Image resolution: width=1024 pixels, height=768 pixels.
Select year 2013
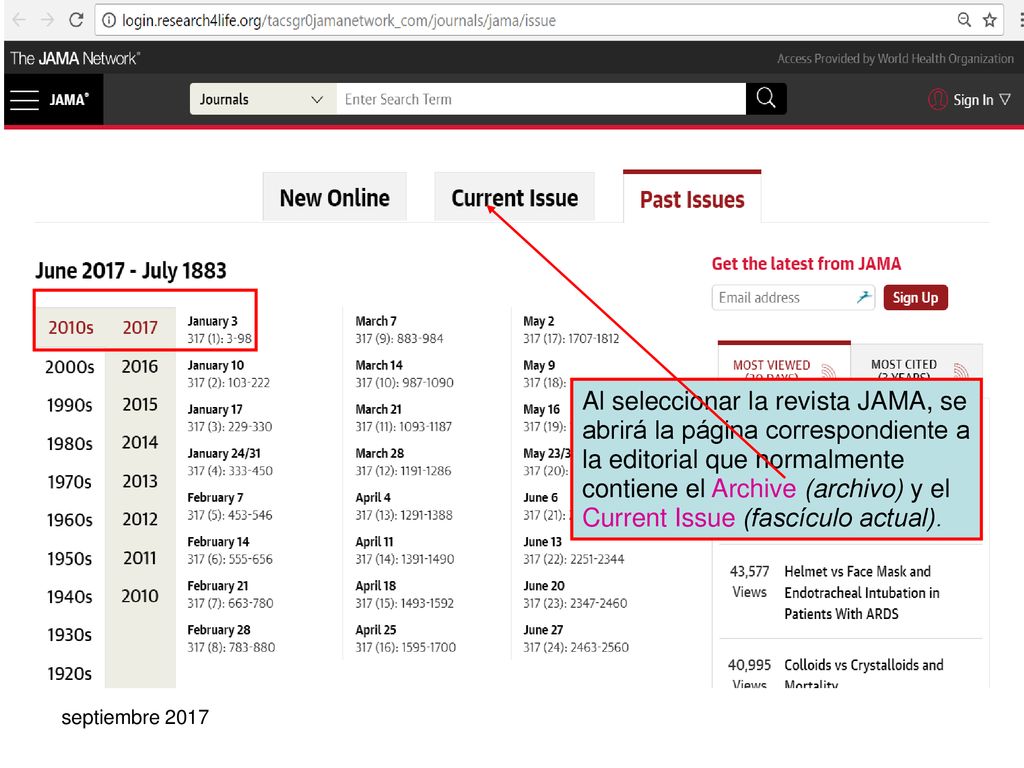(x=140, y=481)
